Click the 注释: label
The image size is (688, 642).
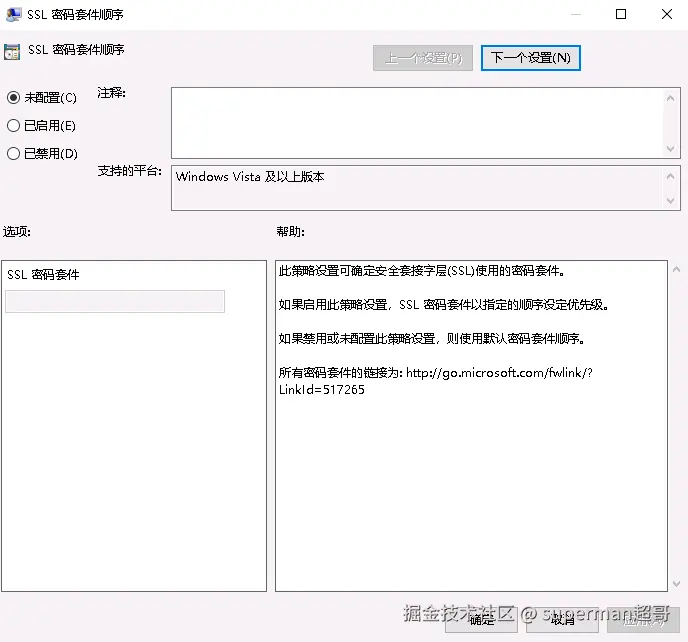[x=111, y=93]
